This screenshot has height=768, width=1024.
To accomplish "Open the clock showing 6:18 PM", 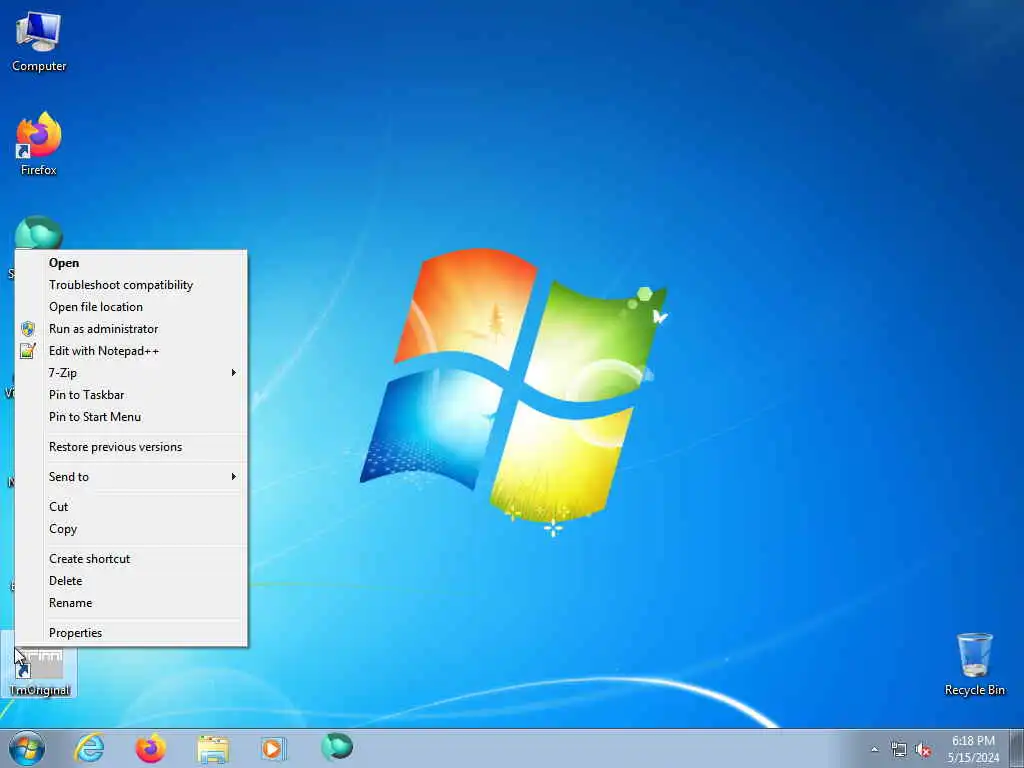I will pos(973,749).
